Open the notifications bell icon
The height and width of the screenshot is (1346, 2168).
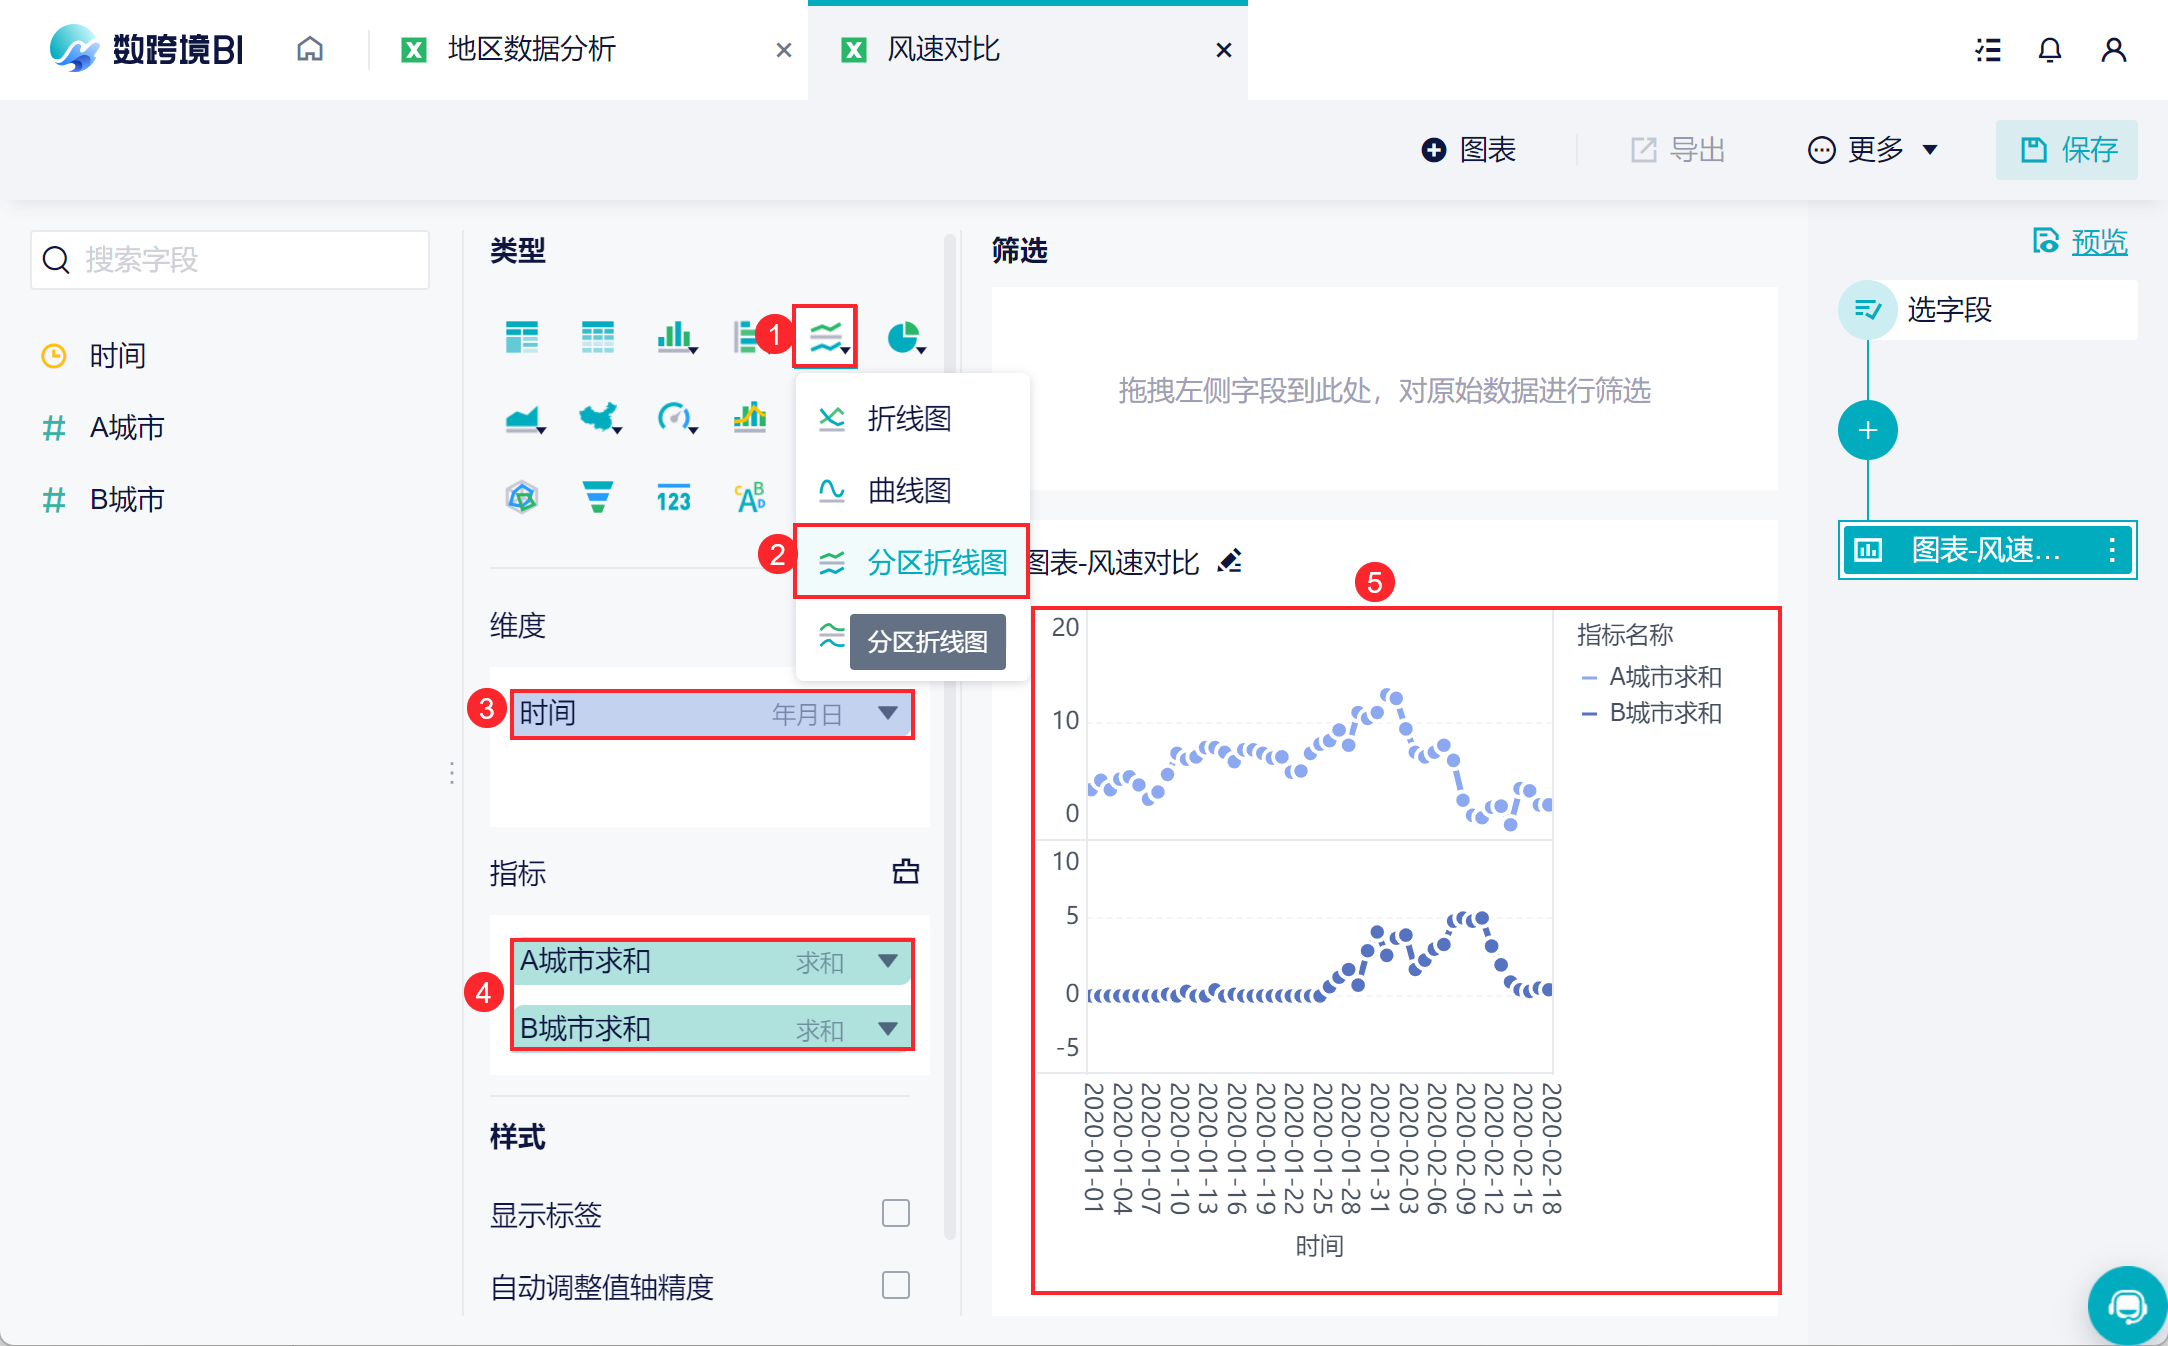point(2049,50)
